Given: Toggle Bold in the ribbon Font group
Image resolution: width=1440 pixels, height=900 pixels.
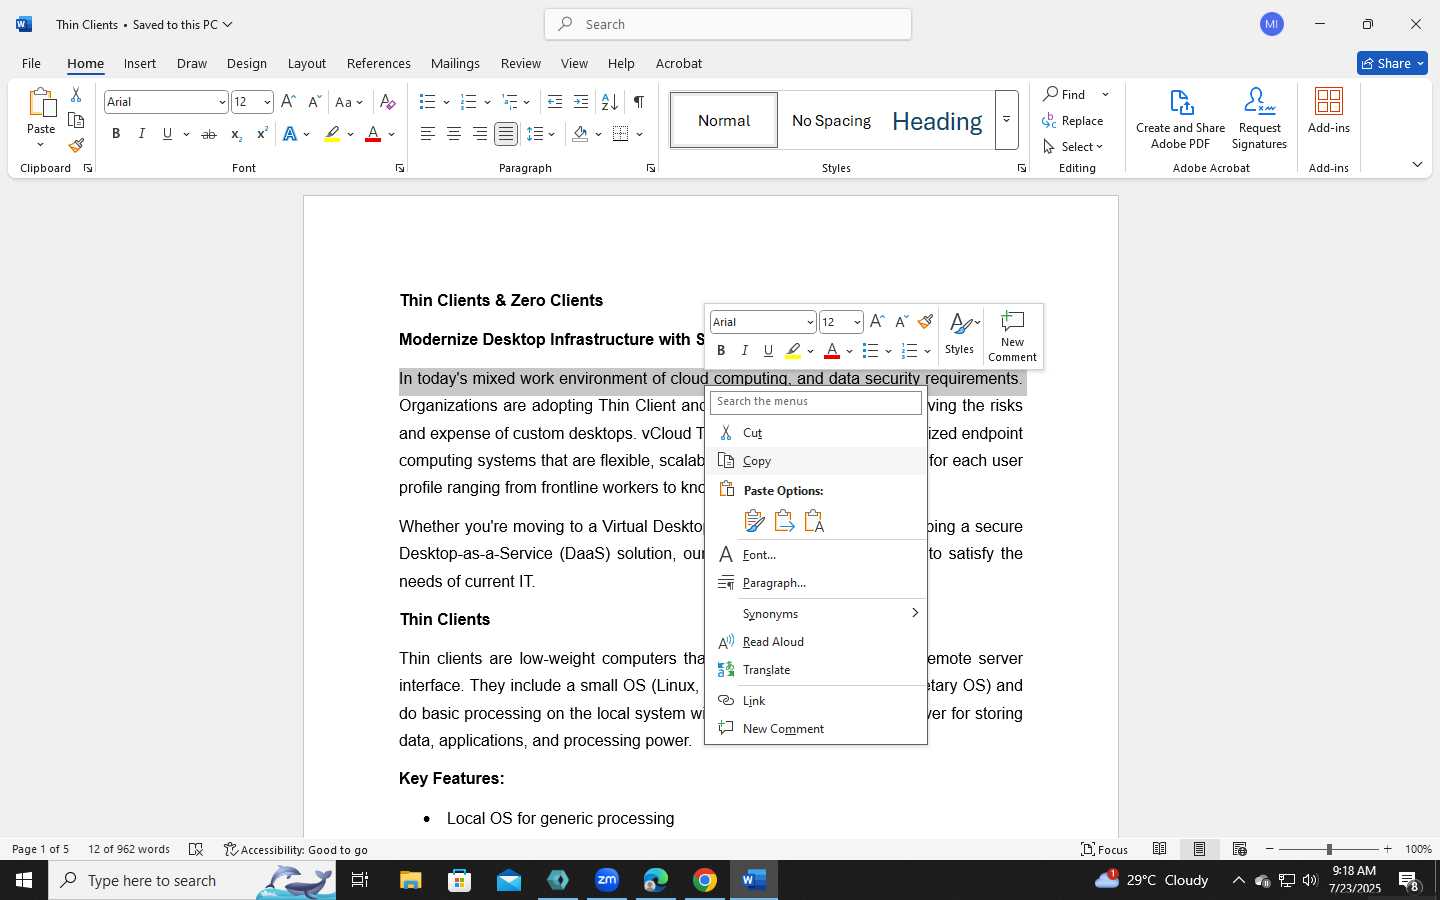Looking at the screenshot, I should coord(116,134).
